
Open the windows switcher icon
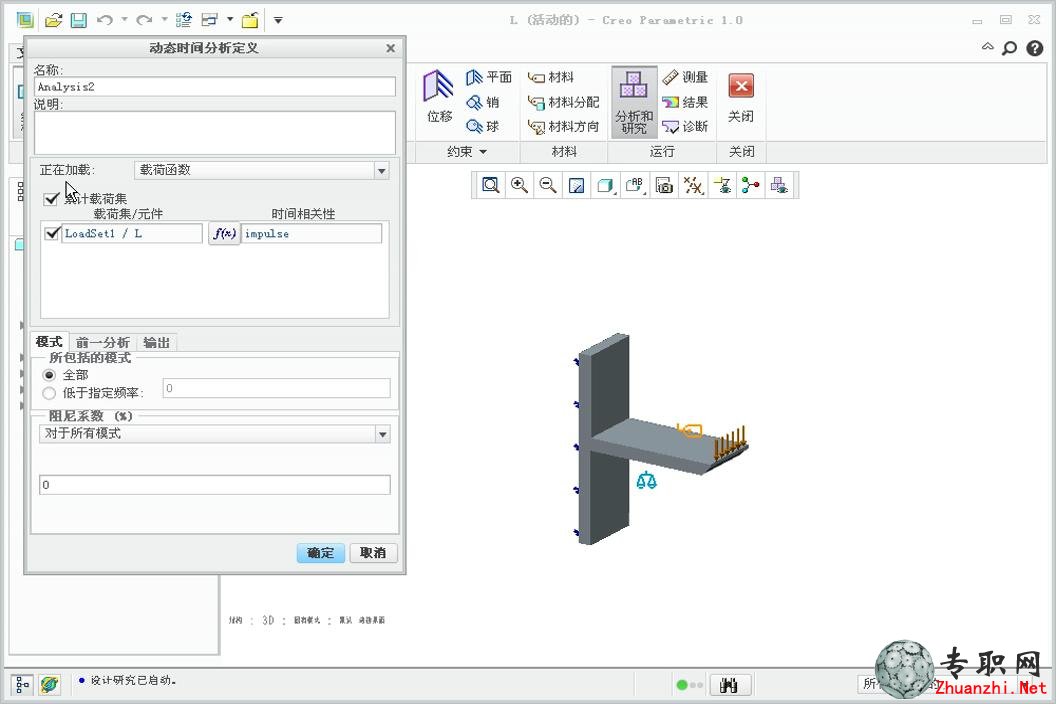(x=210, y=20)
